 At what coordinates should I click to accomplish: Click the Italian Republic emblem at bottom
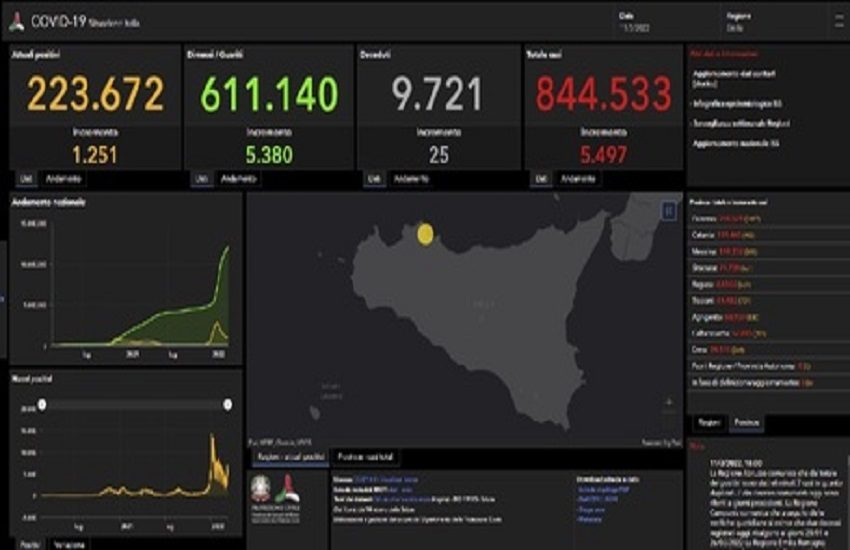click(x=265, y=490)
